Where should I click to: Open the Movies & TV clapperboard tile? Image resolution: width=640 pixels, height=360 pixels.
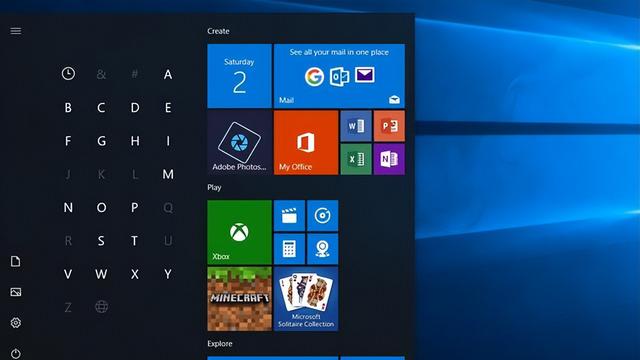289,215
